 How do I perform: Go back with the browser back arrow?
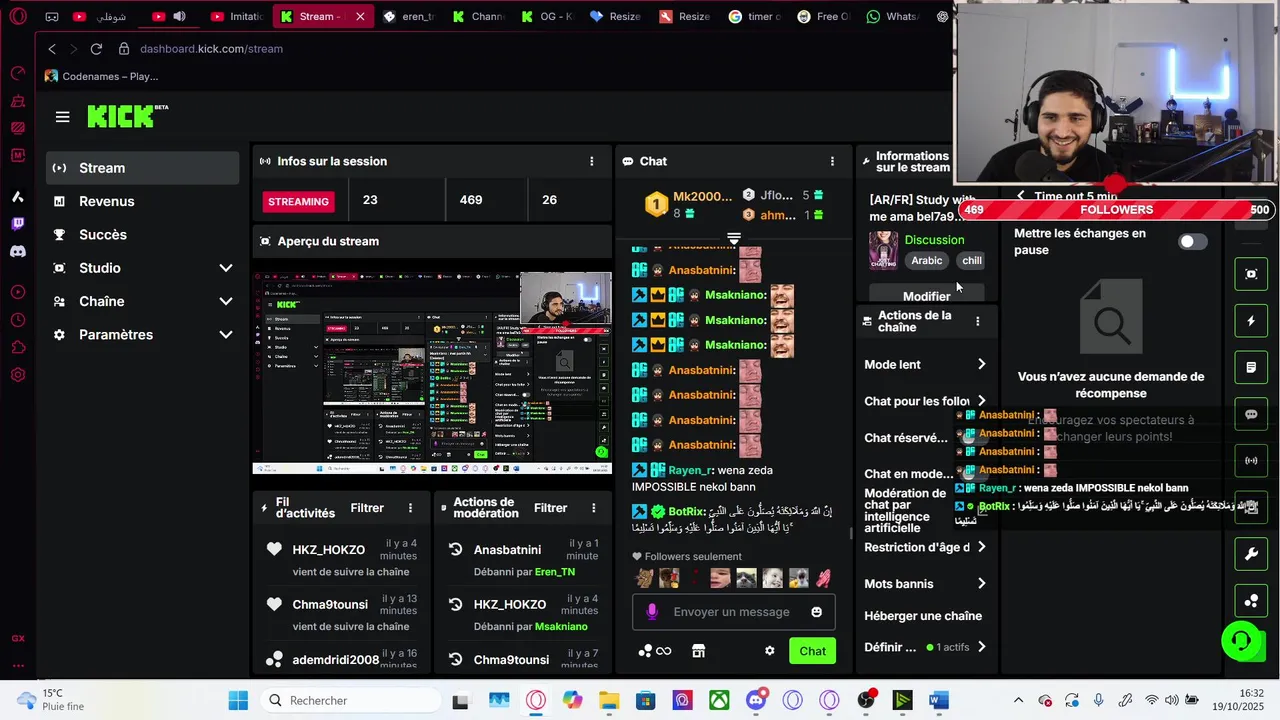(x=52, y=48)
